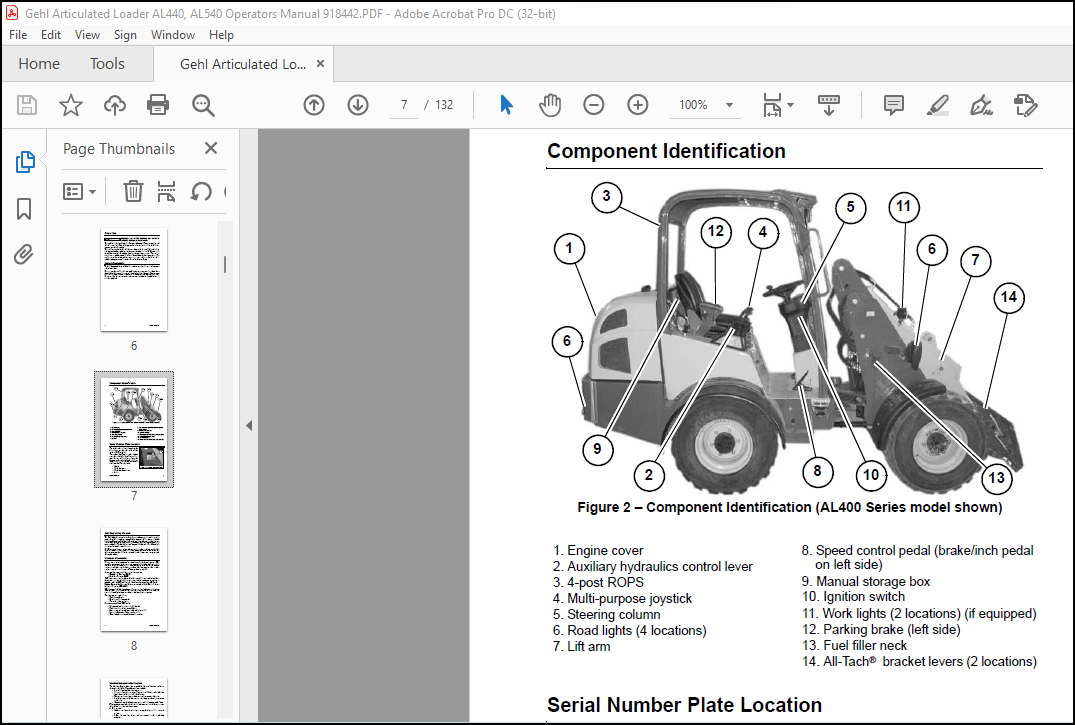
Task: Open the Attachments paperclip icon
Action: (24, 254)
